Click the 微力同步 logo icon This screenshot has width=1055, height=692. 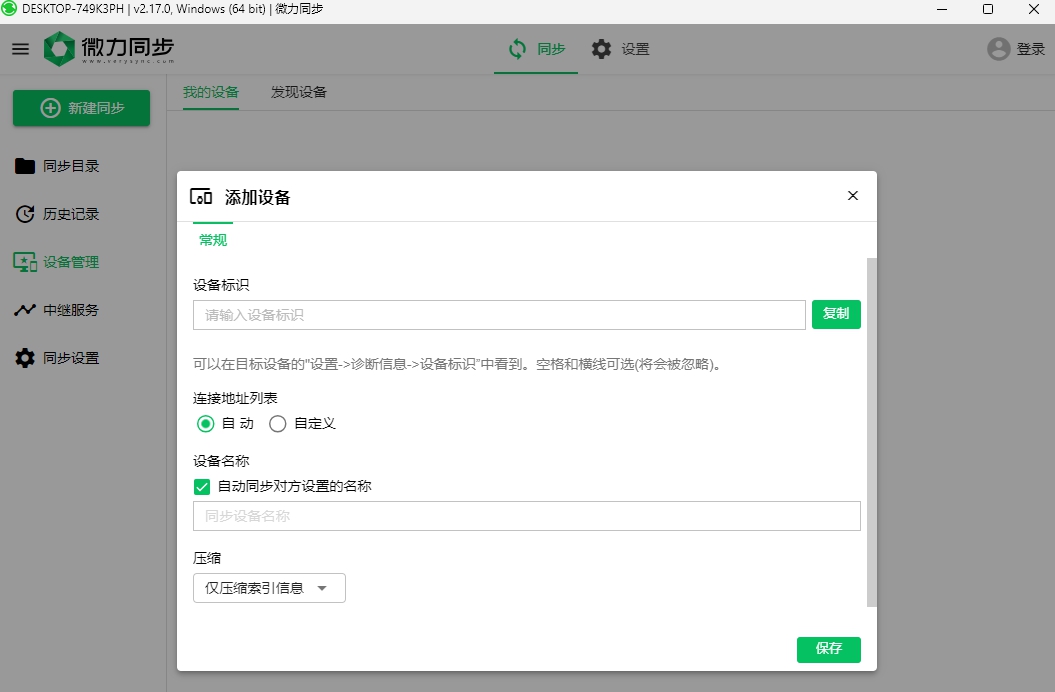[57, 47]
